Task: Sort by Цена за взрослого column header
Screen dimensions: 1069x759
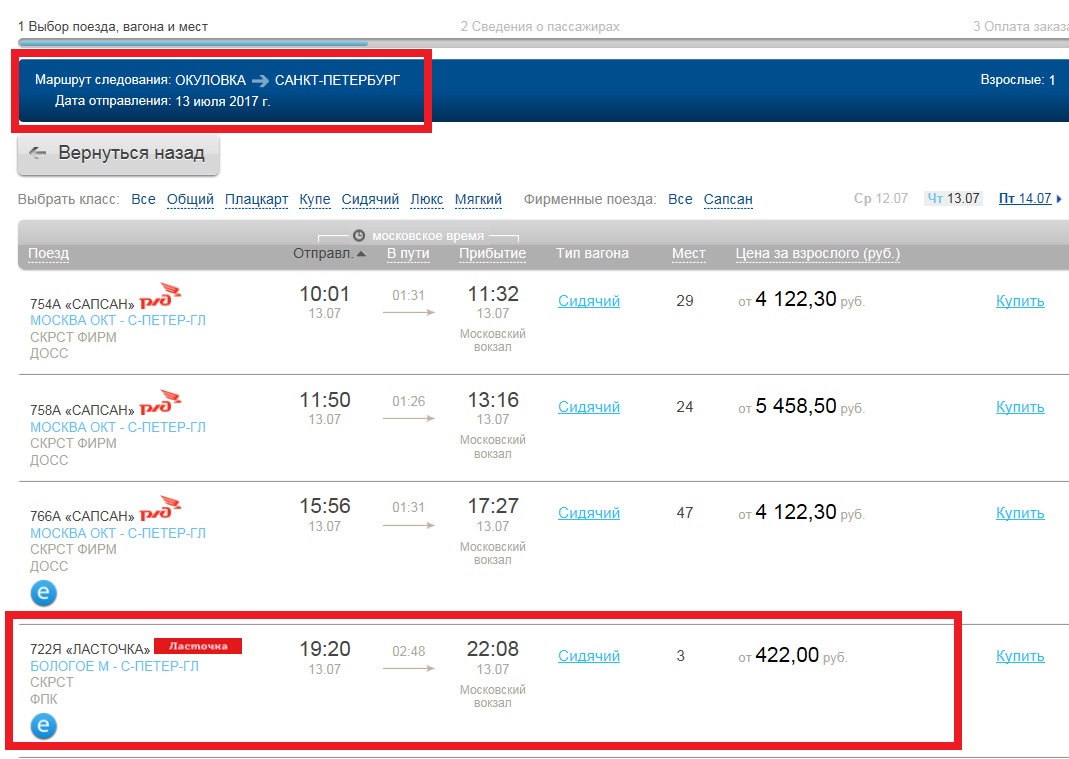Action: tap(817, 254)
